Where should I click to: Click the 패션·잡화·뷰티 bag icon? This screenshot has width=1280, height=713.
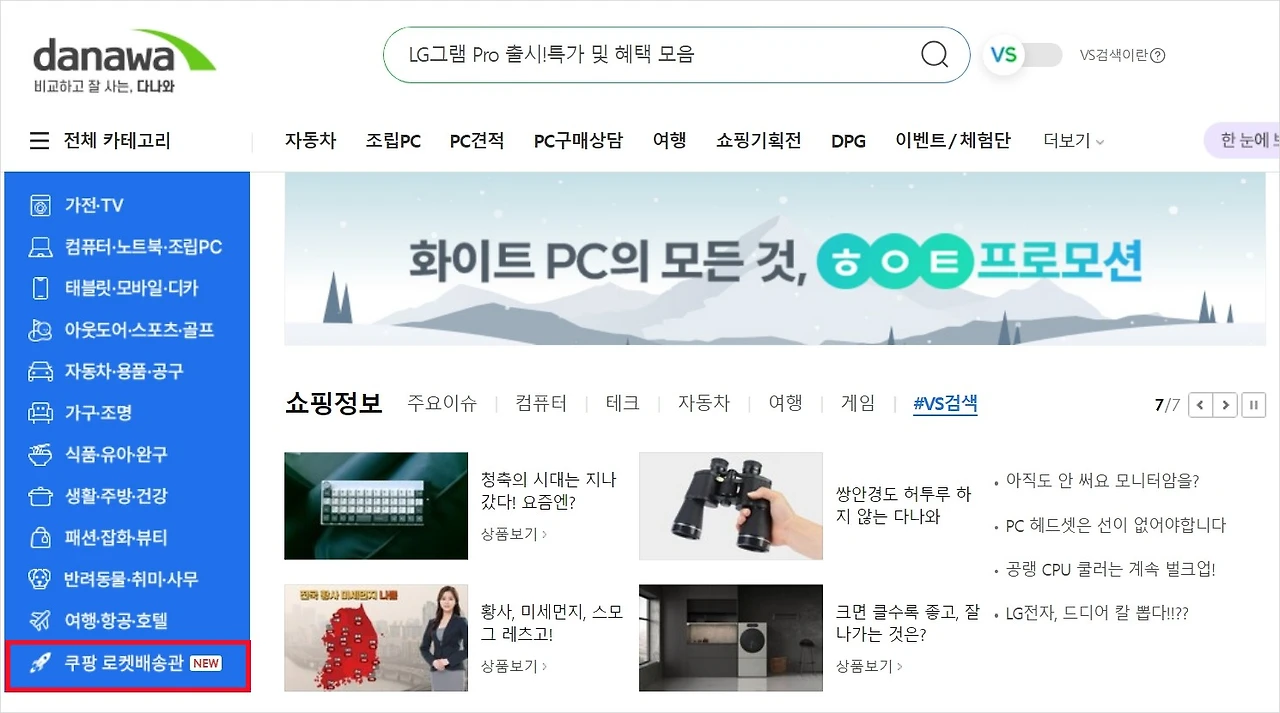40,538
